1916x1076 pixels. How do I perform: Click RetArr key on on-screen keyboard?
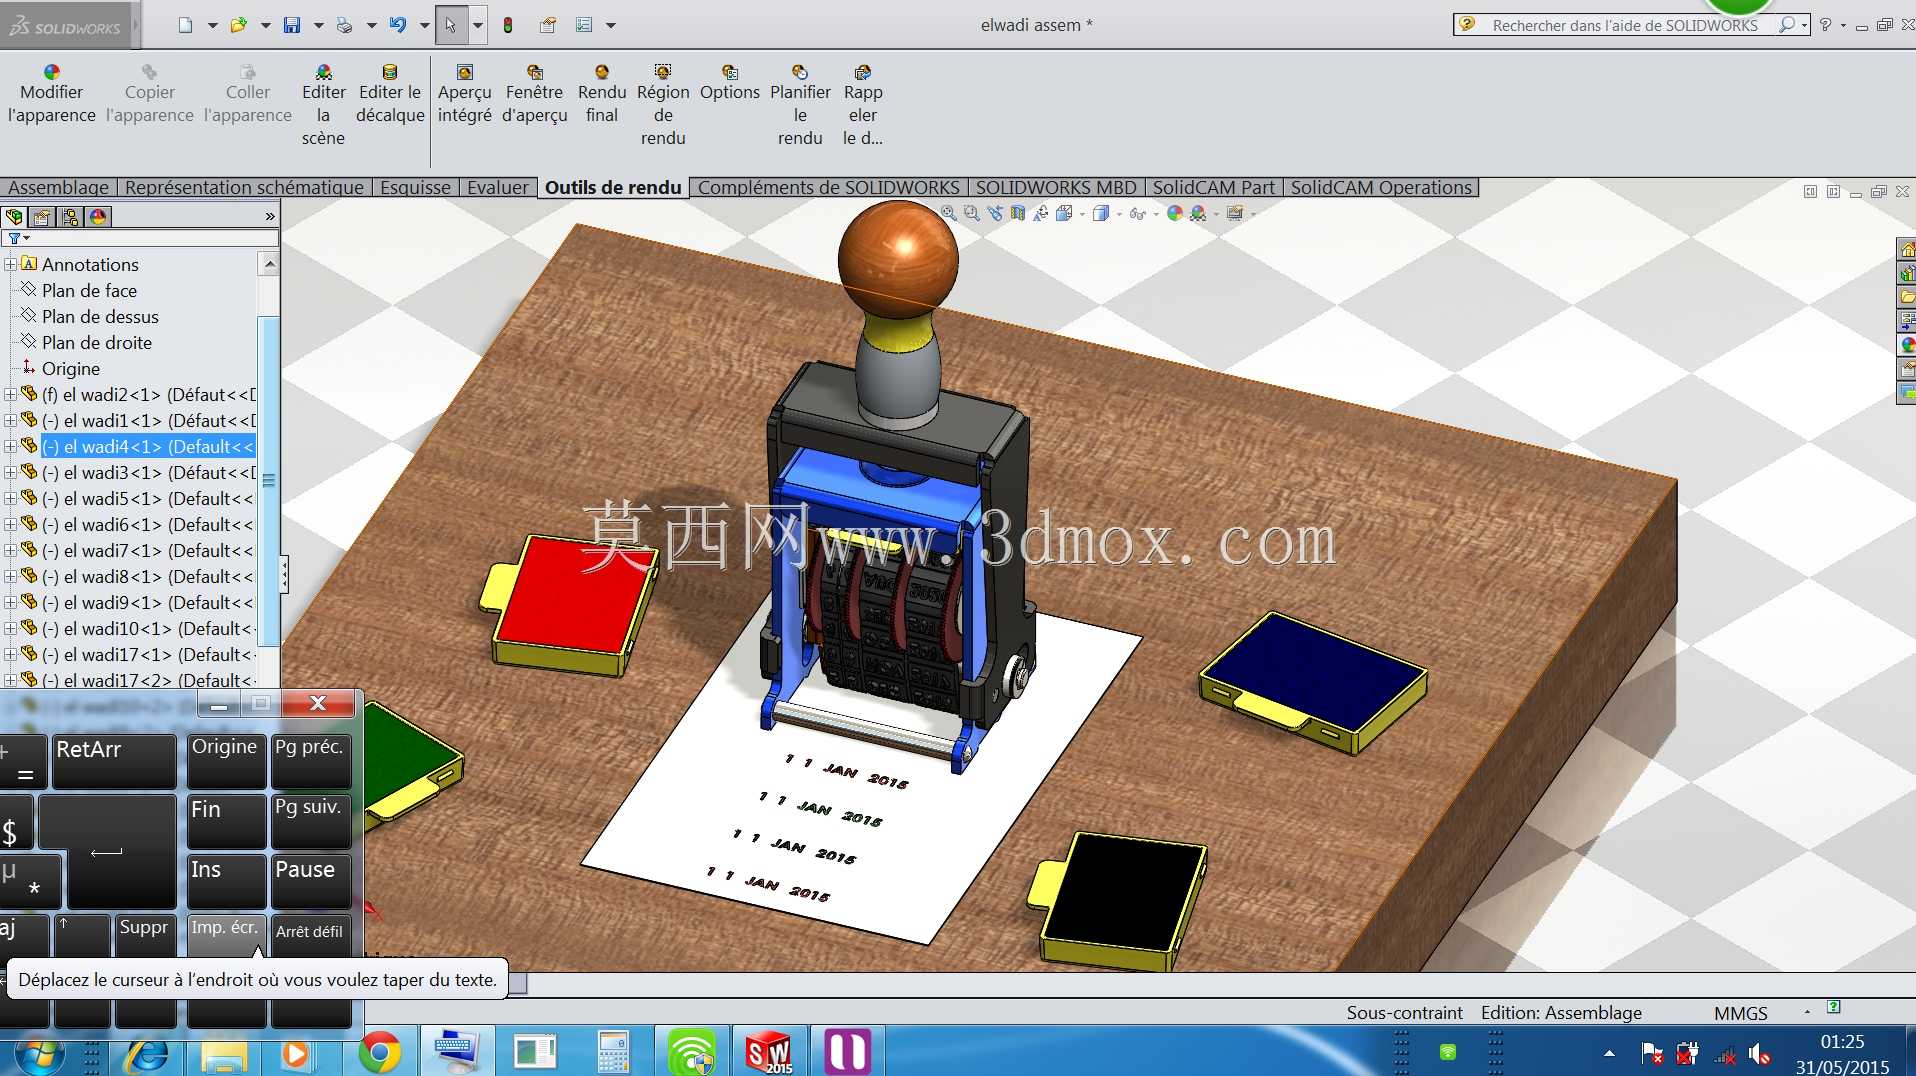pyautogui.click(x=112, y=761)
